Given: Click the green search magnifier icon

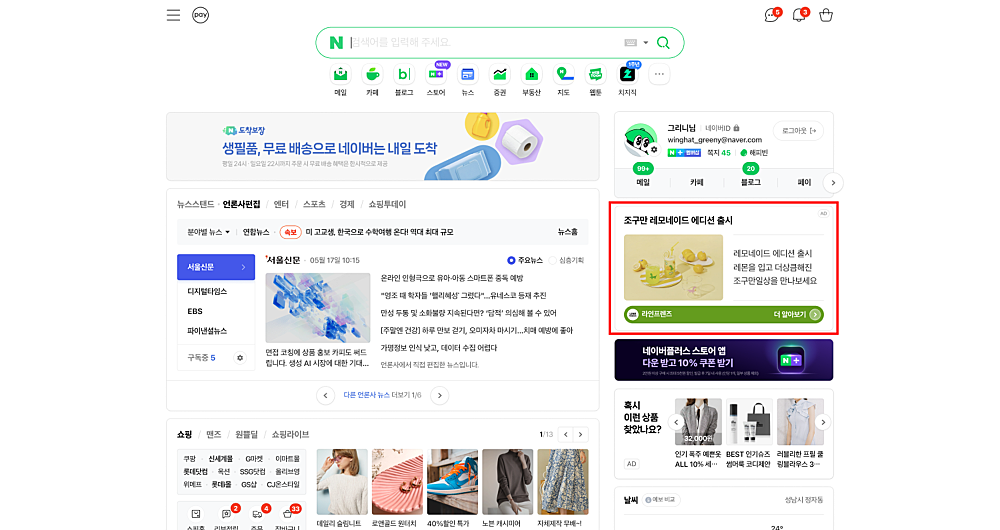Looking at the screenshot, I should pos(664,42).
